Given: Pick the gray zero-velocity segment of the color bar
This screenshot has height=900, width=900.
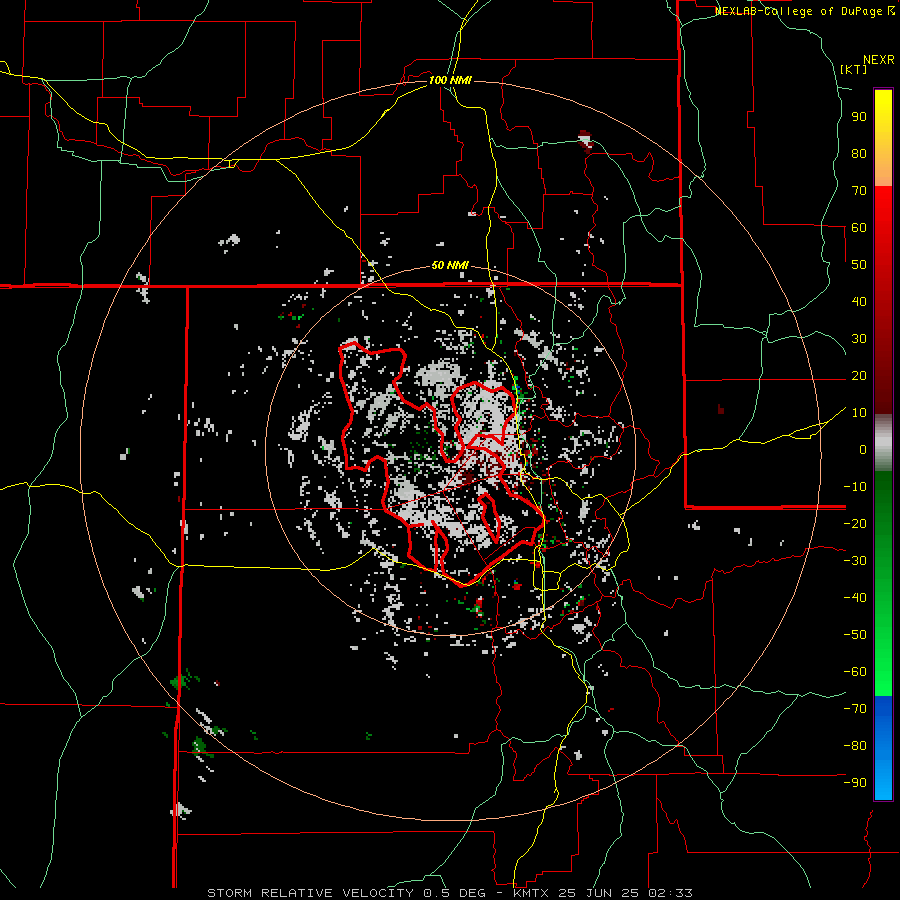Looking at the screenshot, I should 883,443.
